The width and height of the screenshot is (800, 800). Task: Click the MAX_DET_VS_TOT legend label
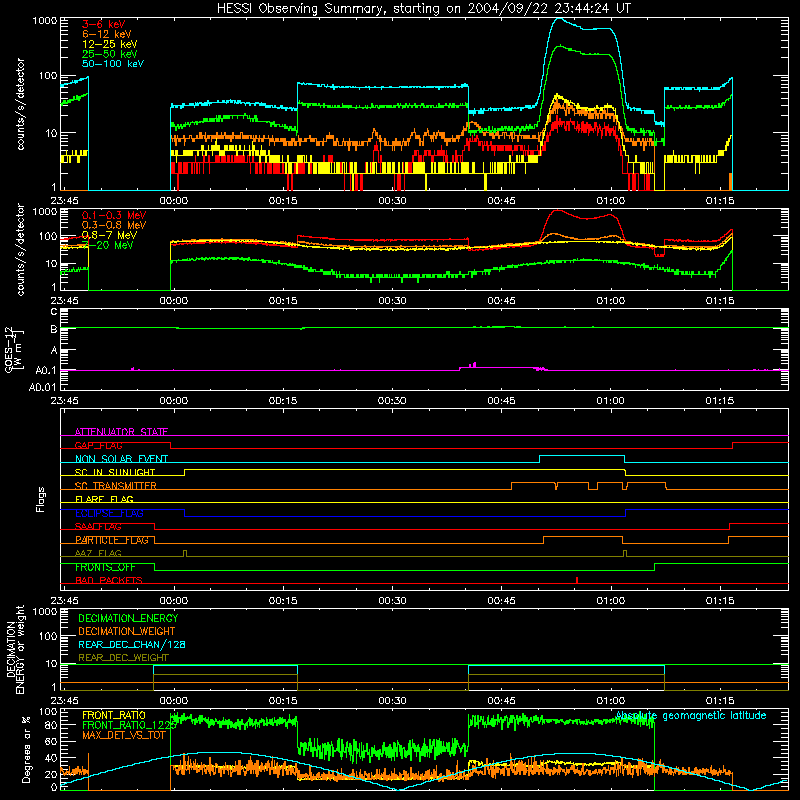click(124, 735)
